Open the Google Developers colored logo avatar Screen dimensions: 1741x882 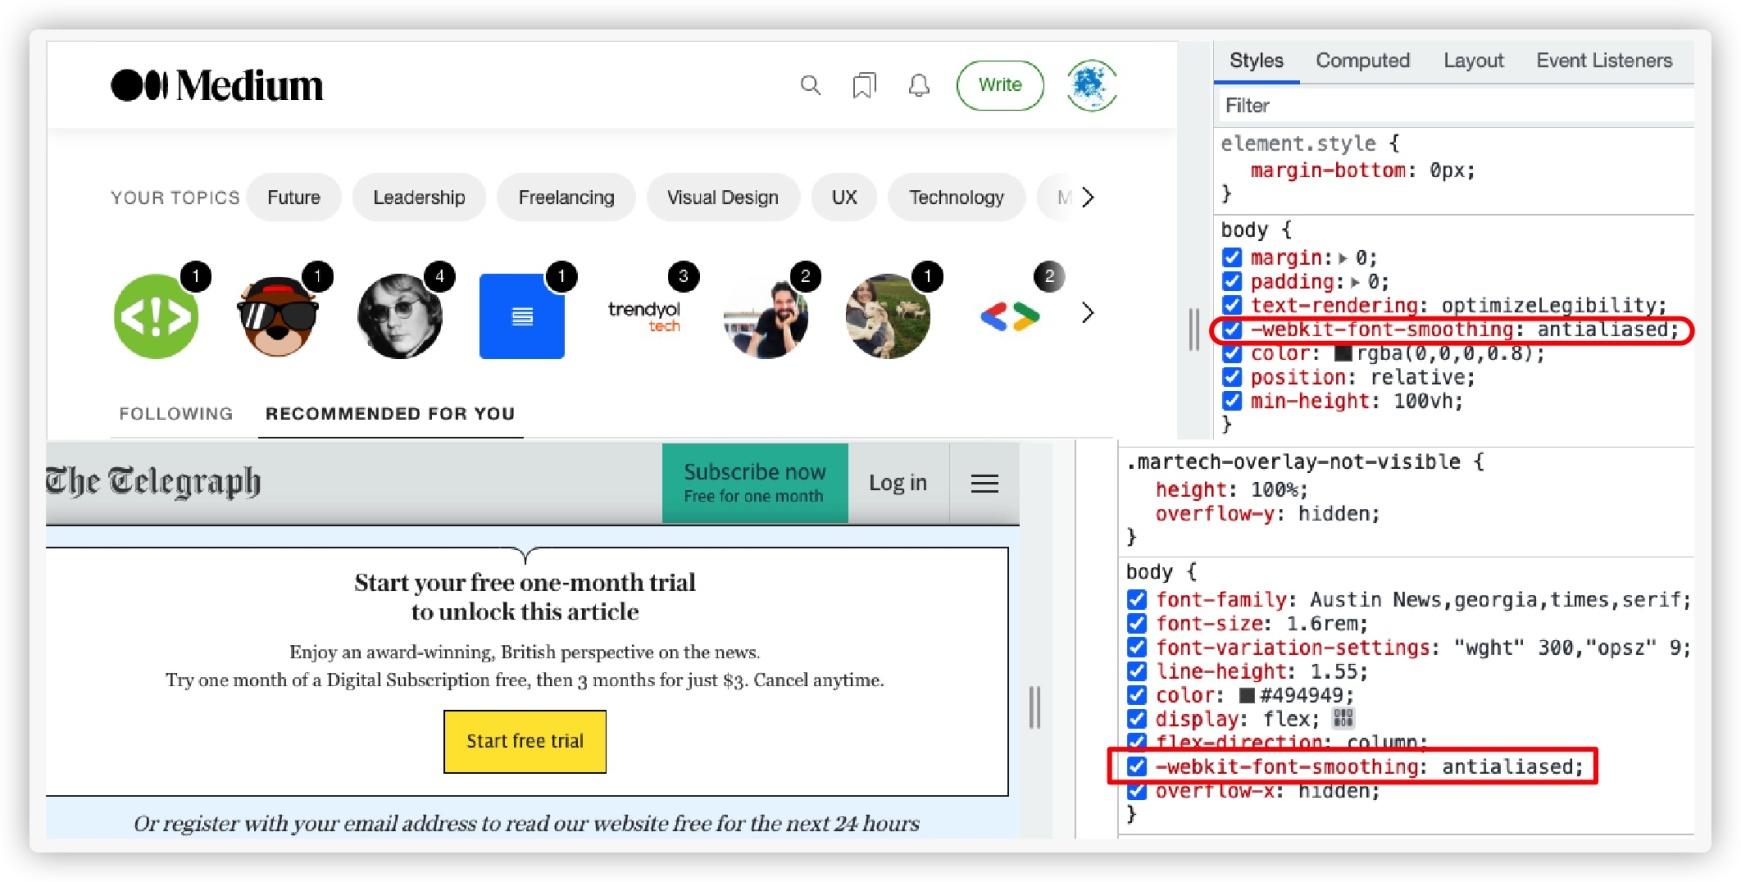pos(1010,316)
